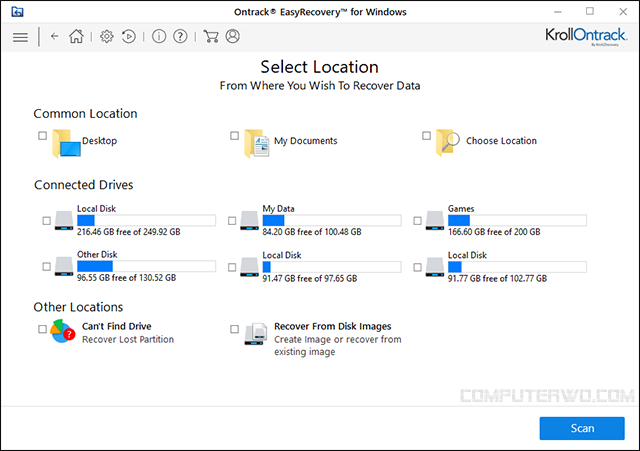Click the Games usage bar
This screenshot has height=451, width=640.
pos(517,220)
